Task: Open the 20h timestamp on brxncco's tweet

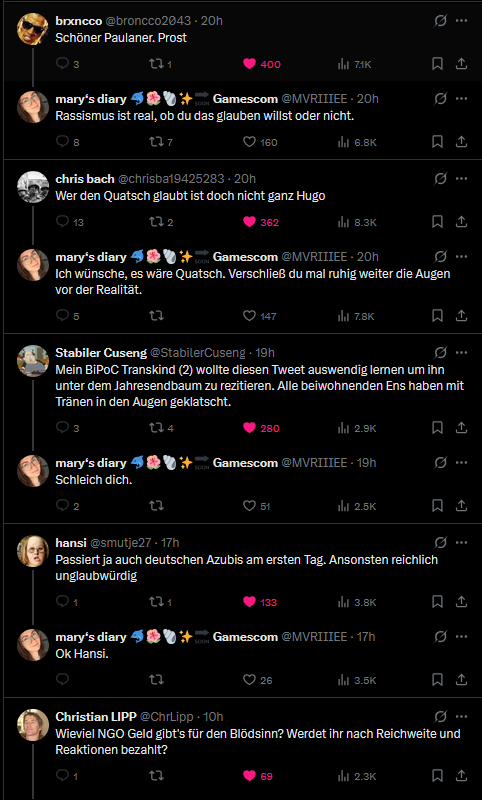Action: tap(212, 21)
